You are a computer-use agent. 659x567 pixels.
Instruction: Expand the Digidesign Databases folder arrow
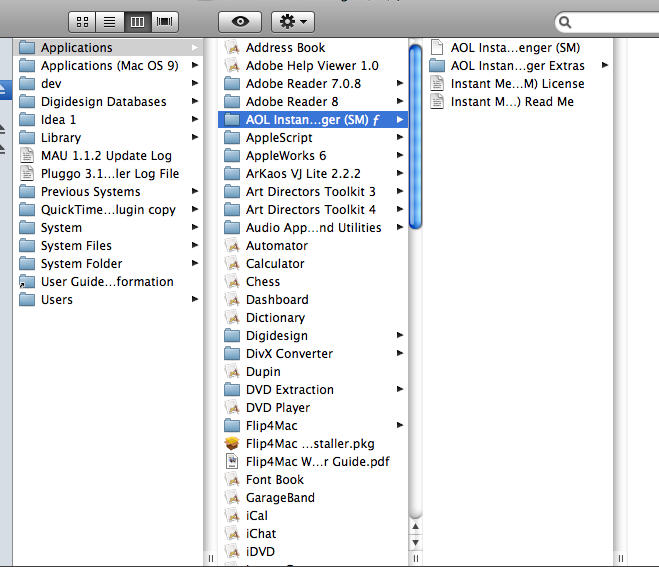click(x=195, y=101)
